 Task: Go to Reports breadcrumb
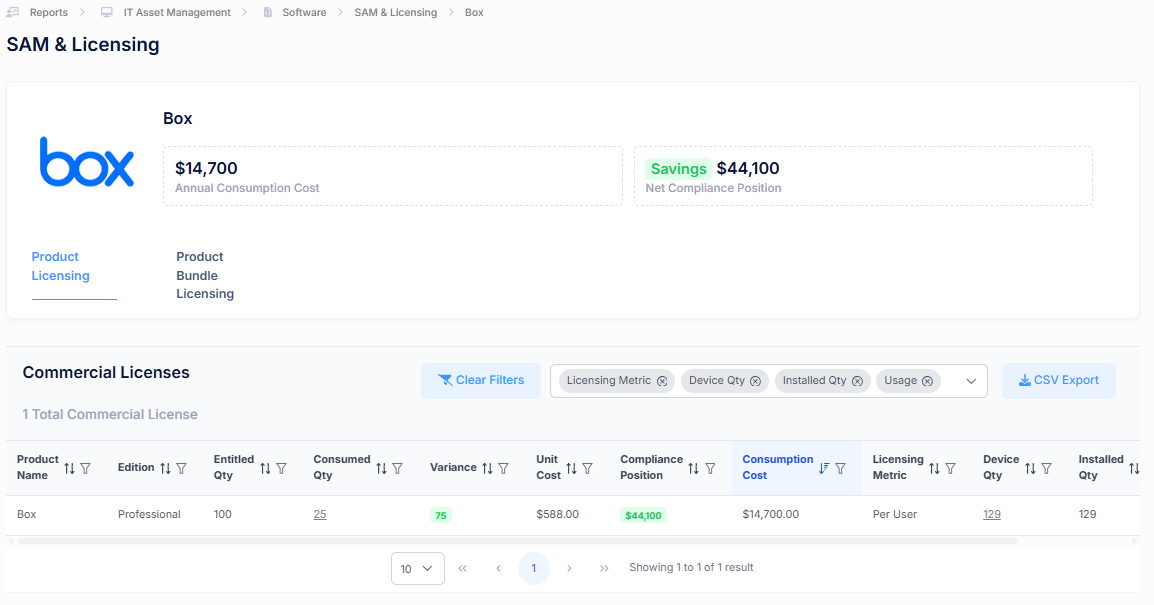[49, 13]
